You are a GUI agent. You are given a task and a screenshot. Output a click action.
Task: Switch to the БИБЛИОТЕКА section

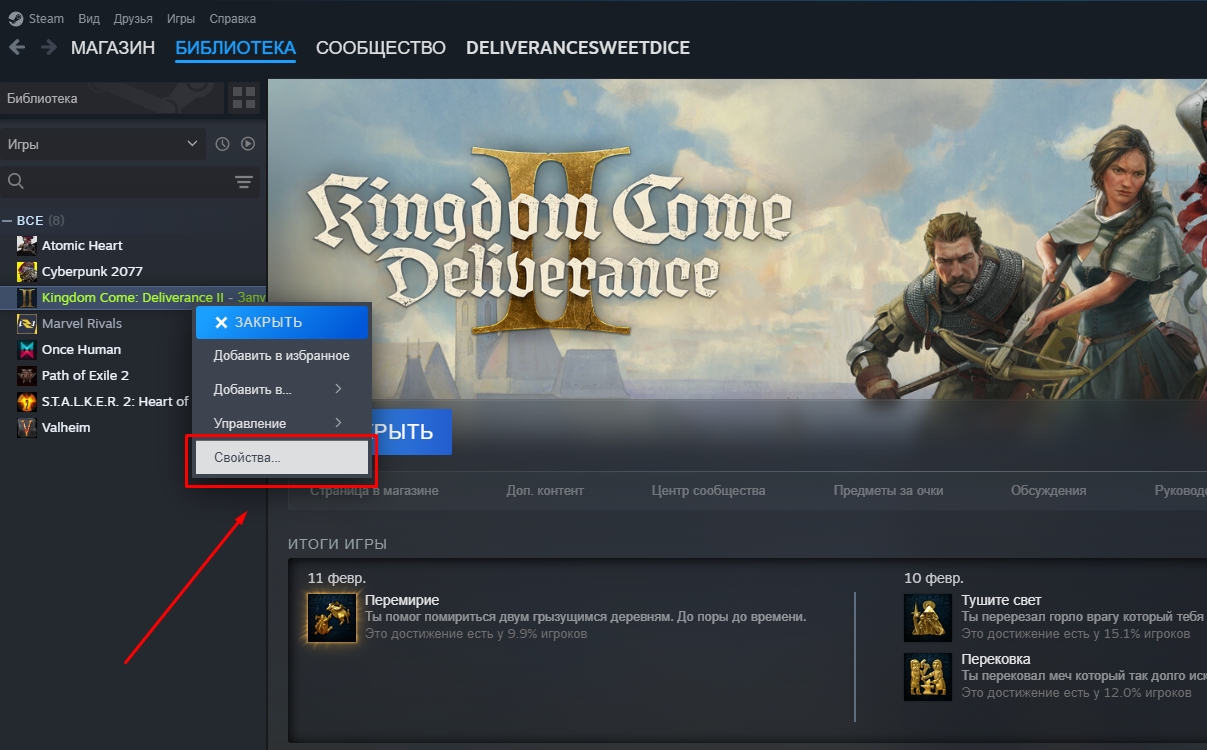(x=235, y=48)
